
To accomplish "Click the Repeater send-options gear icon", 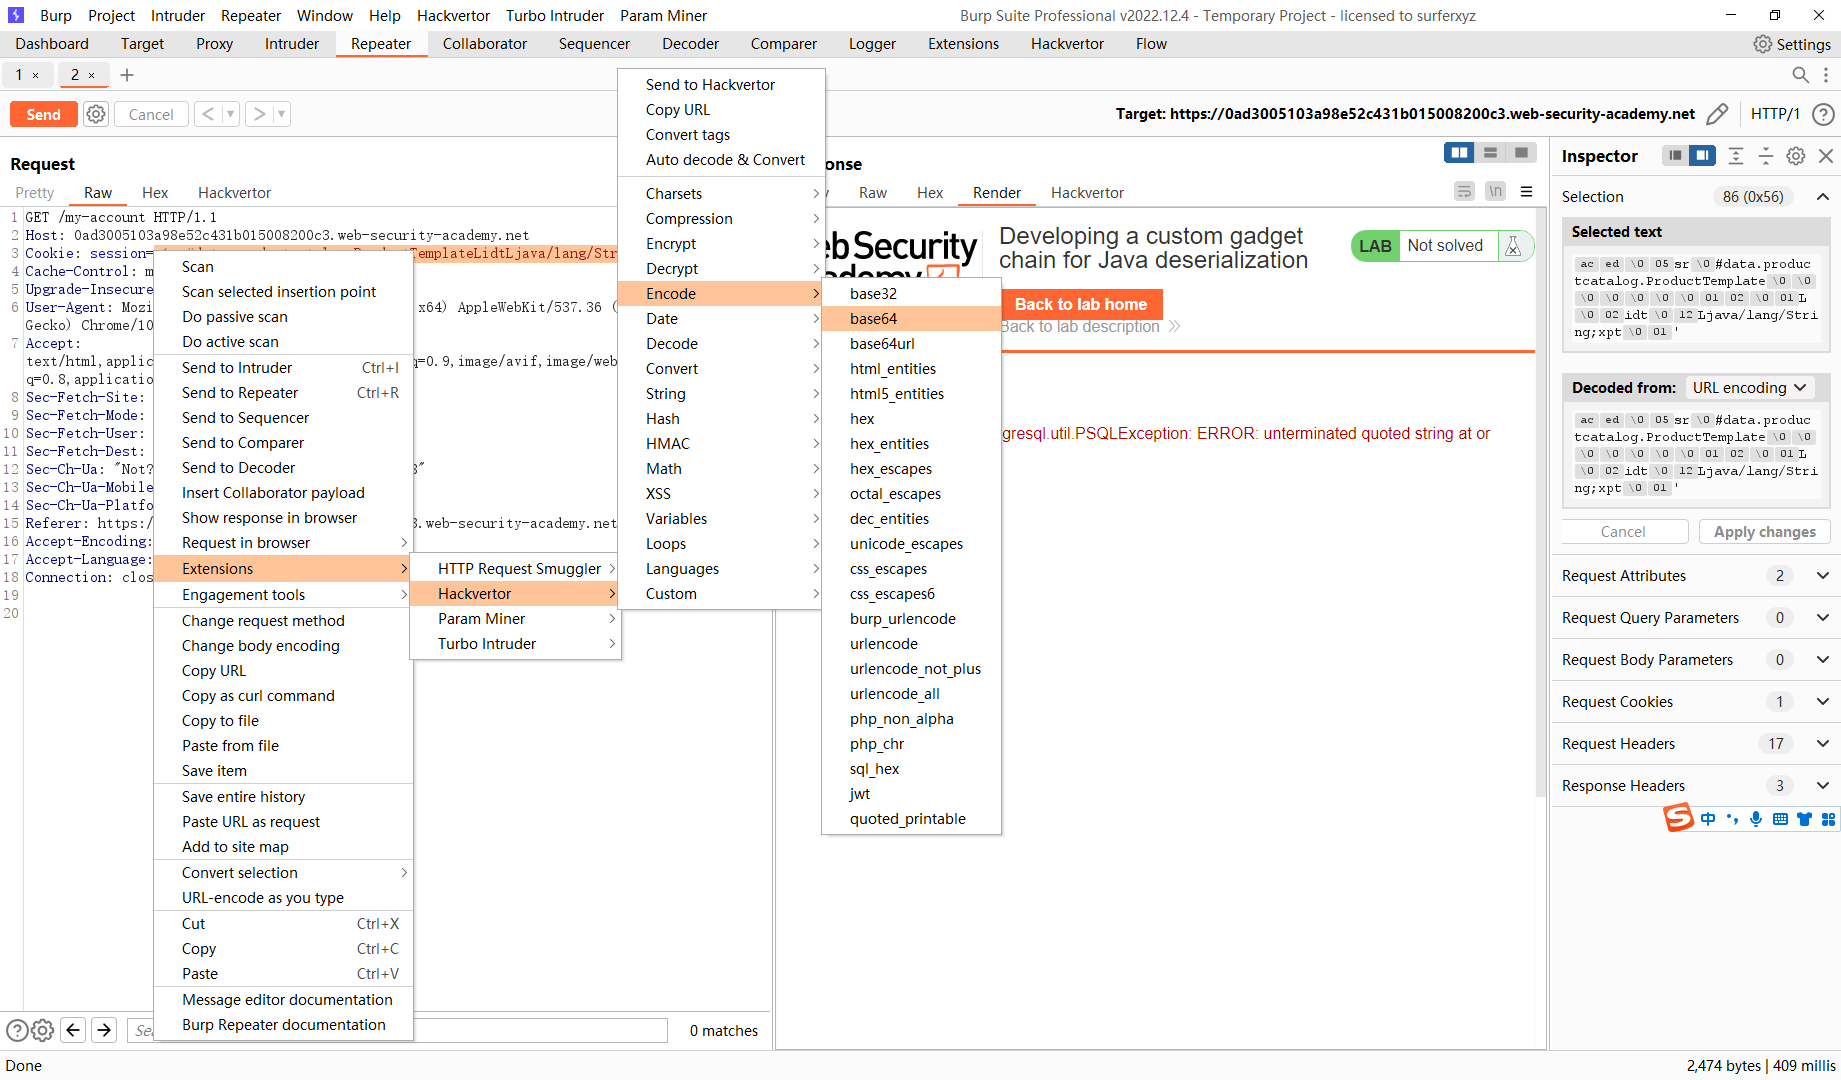I will point(96,114).
